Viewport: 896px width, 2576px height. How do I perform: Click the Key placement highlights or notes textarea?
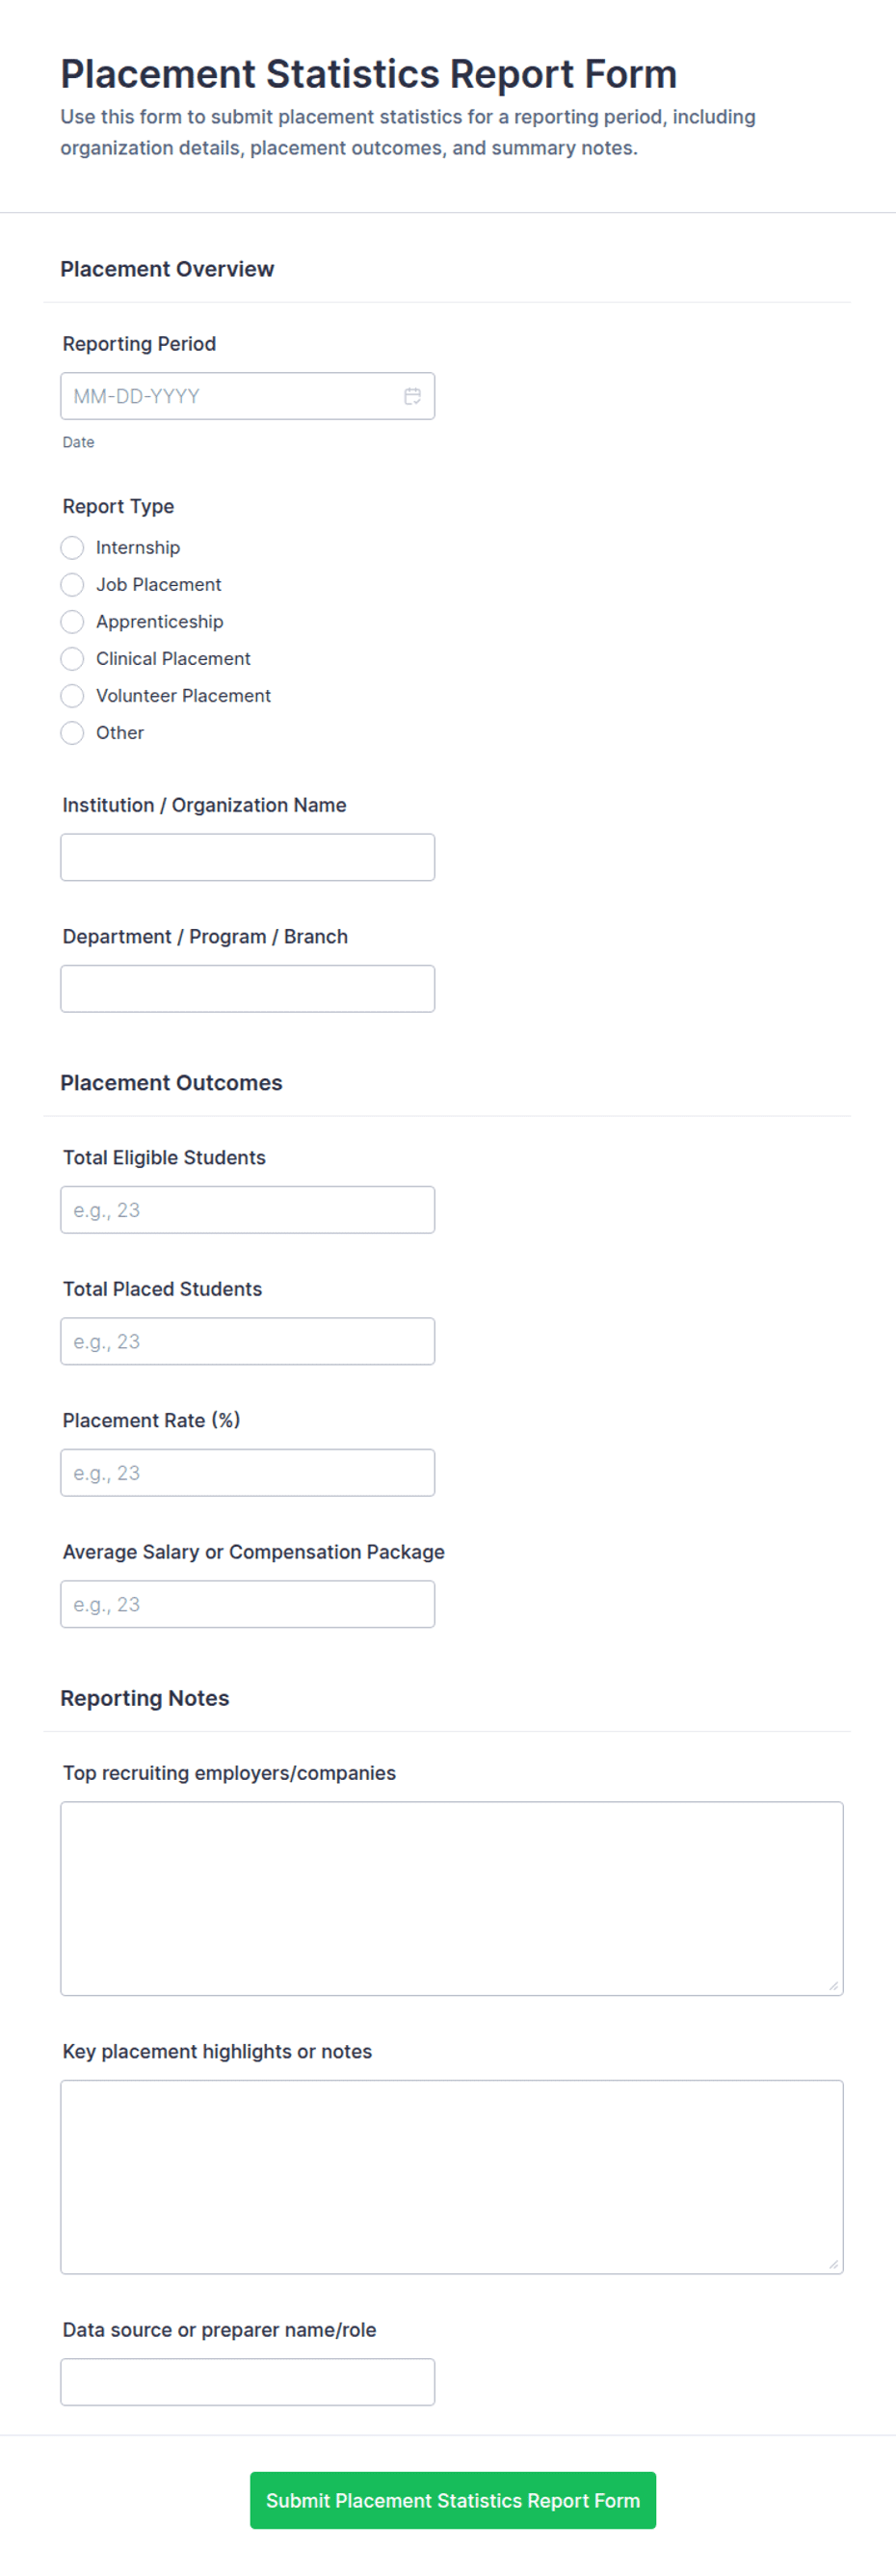pyautogui.click(x=451, y=2176)
